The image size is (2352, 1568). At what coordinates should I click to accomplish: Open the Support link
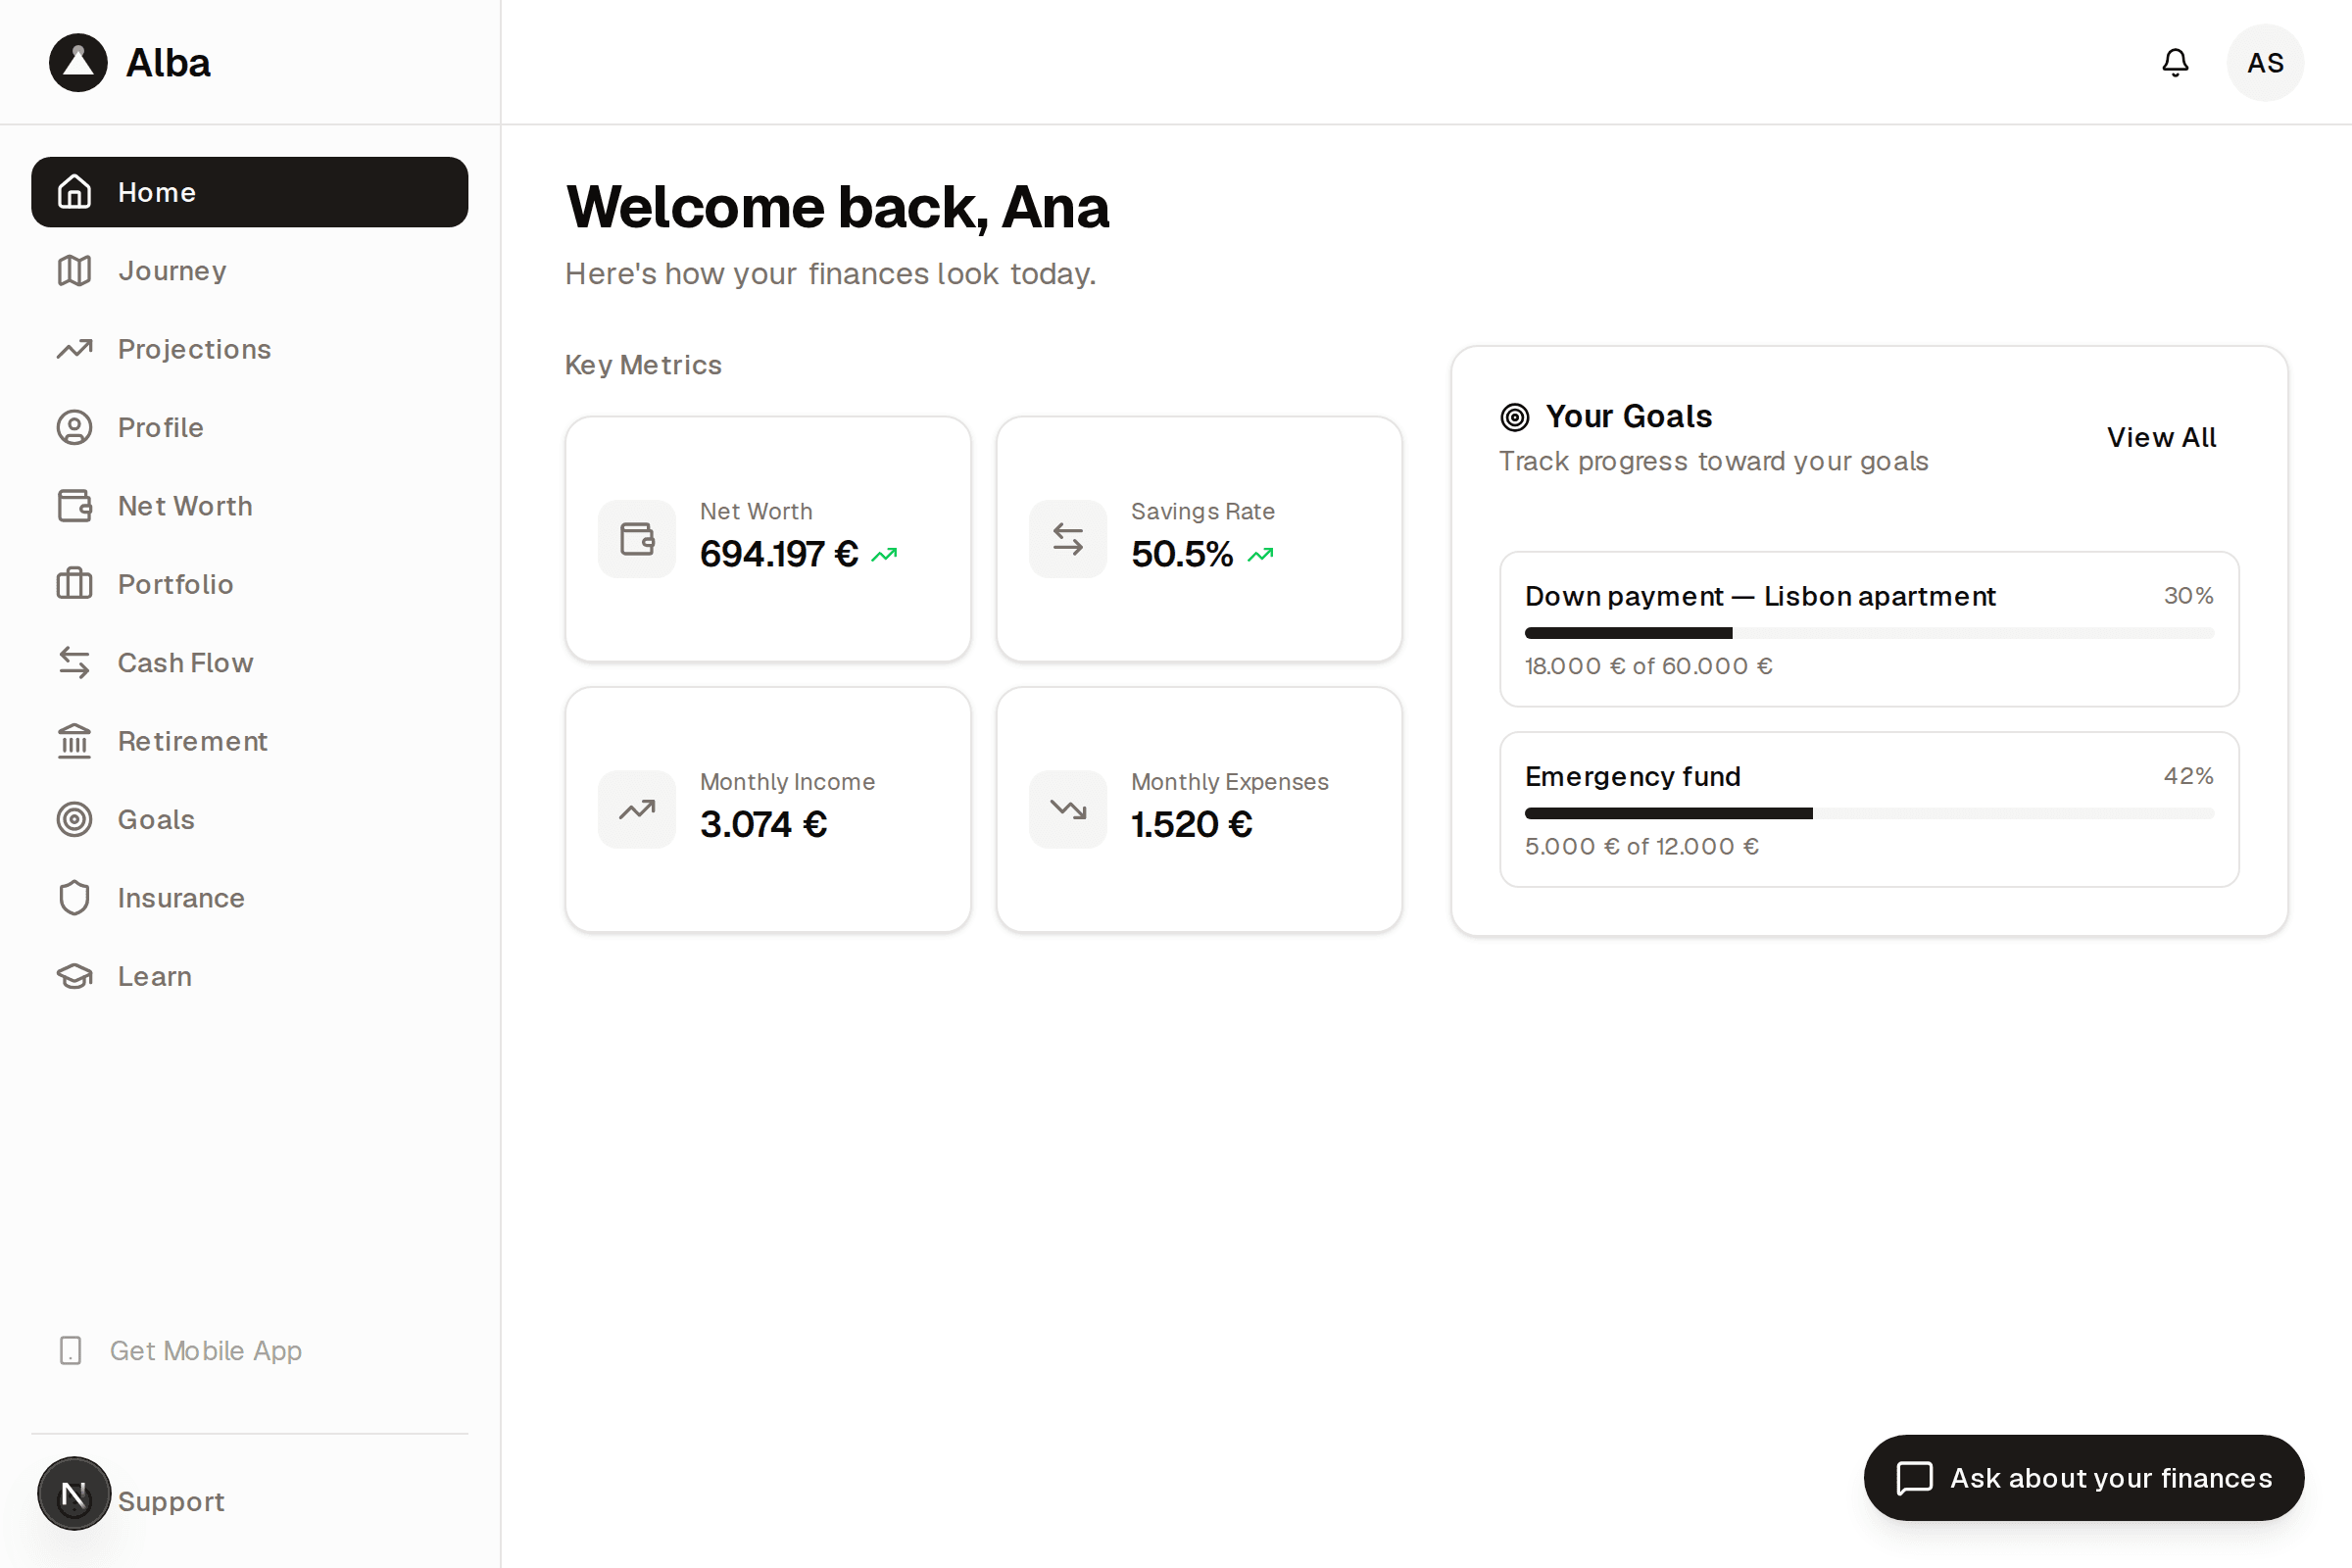(171, 1501)
